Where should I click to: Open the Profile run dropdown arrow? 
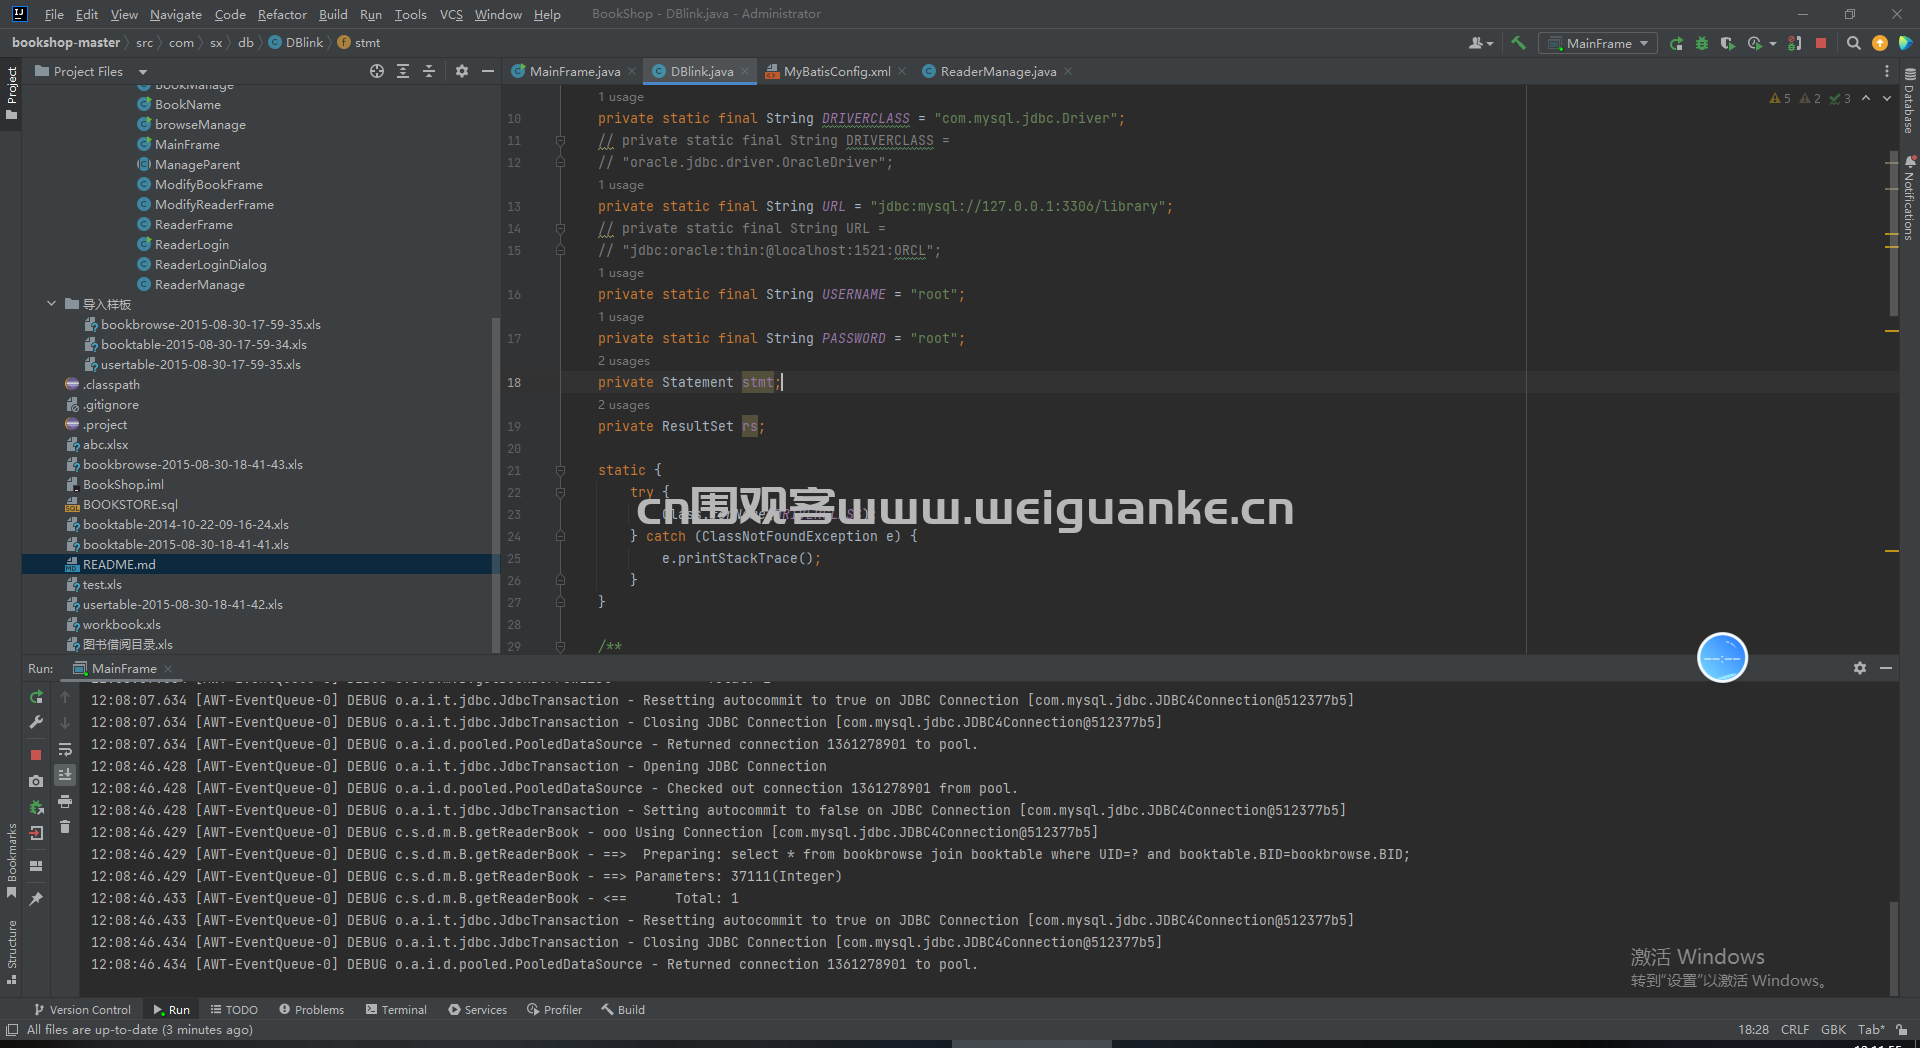1773,43
